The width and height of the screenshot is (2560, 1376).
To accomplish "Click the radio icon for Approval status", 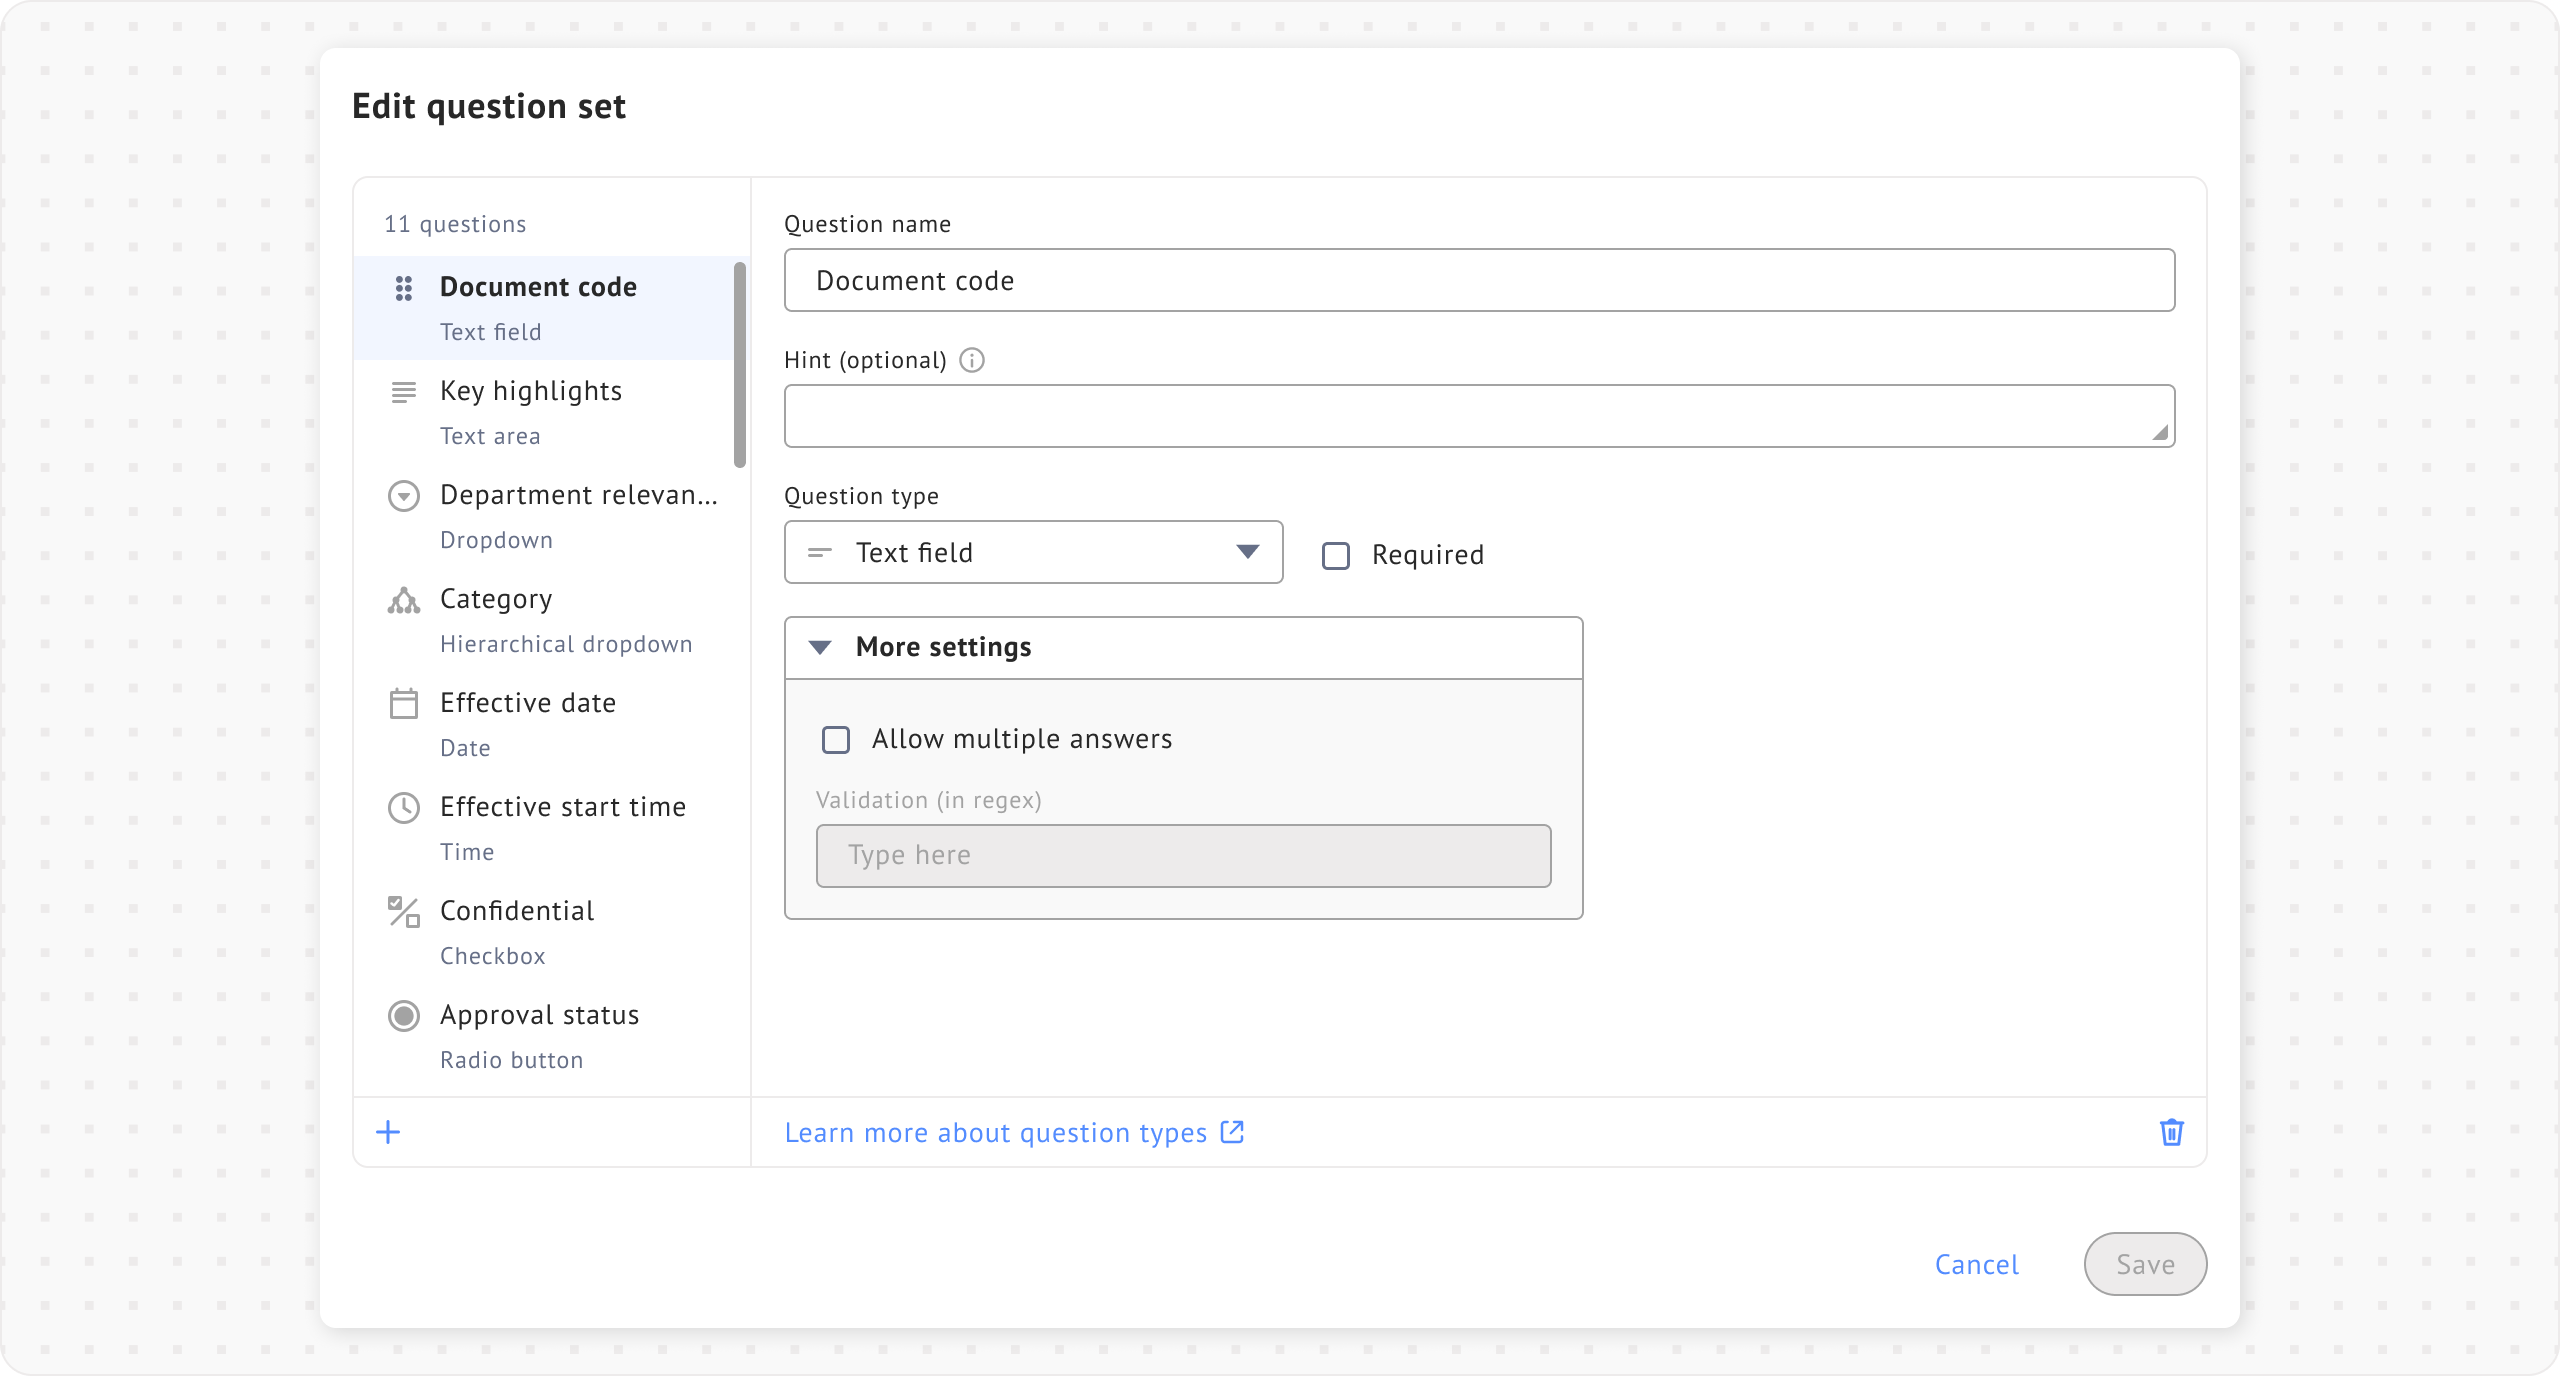I will pyautogui.click(x=403, y=1016).
